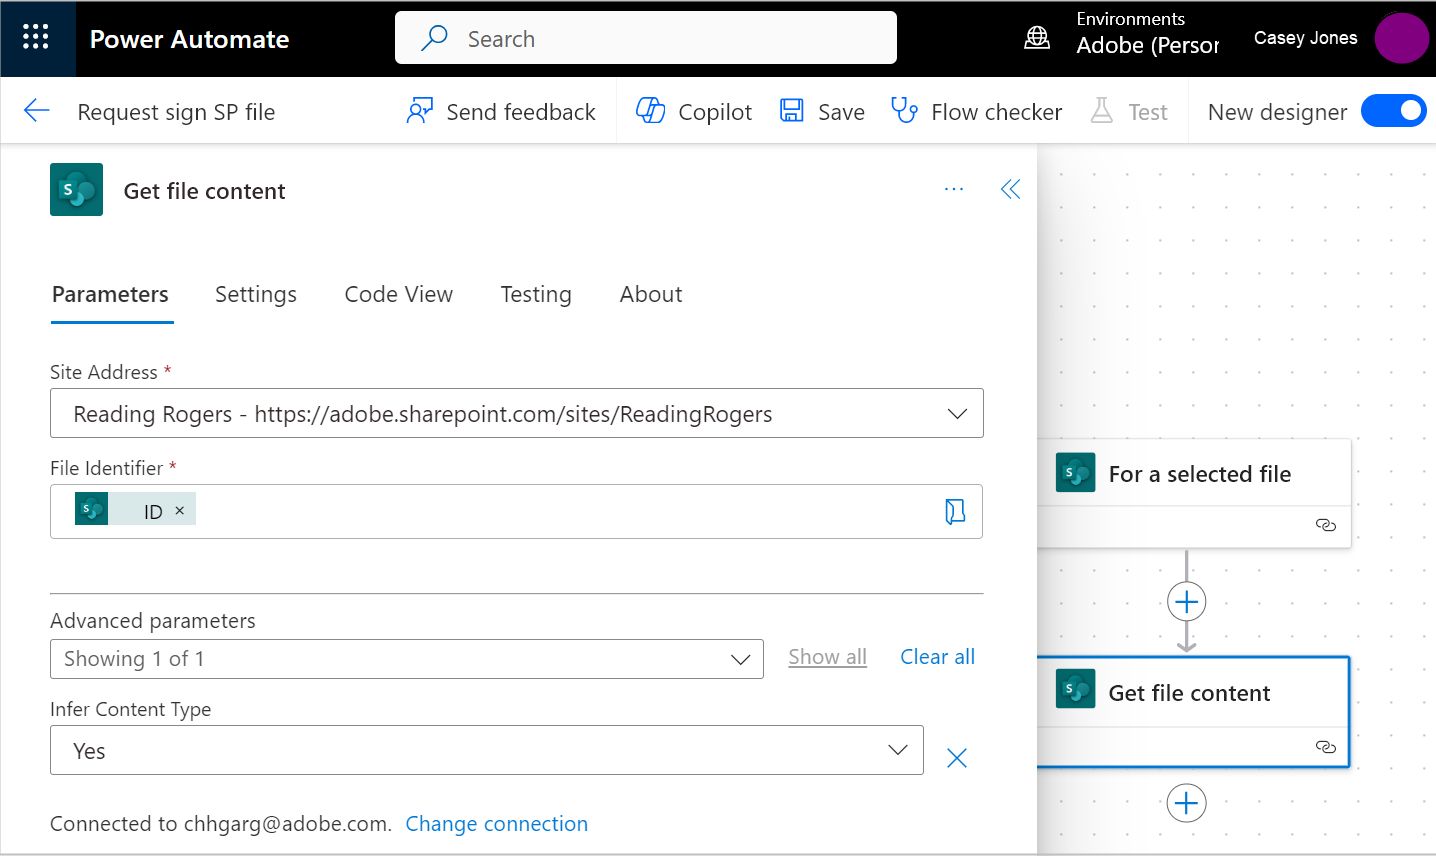Image resolution: width=1436 pixels, height=856 pixels.
Task: Open the Infer Content Type dropdown
Action: click(x=897, y=749)
